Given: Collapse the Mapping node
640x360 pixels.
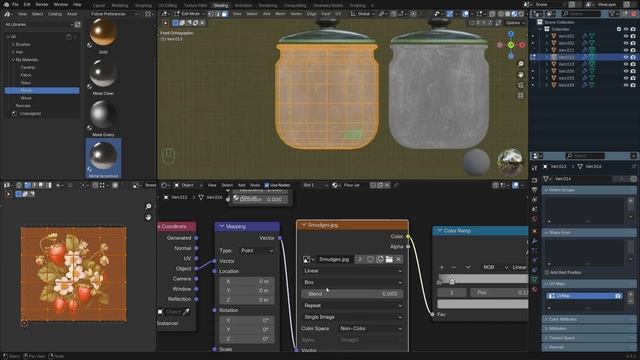Looking at the screenshot, I should [222, 226].
